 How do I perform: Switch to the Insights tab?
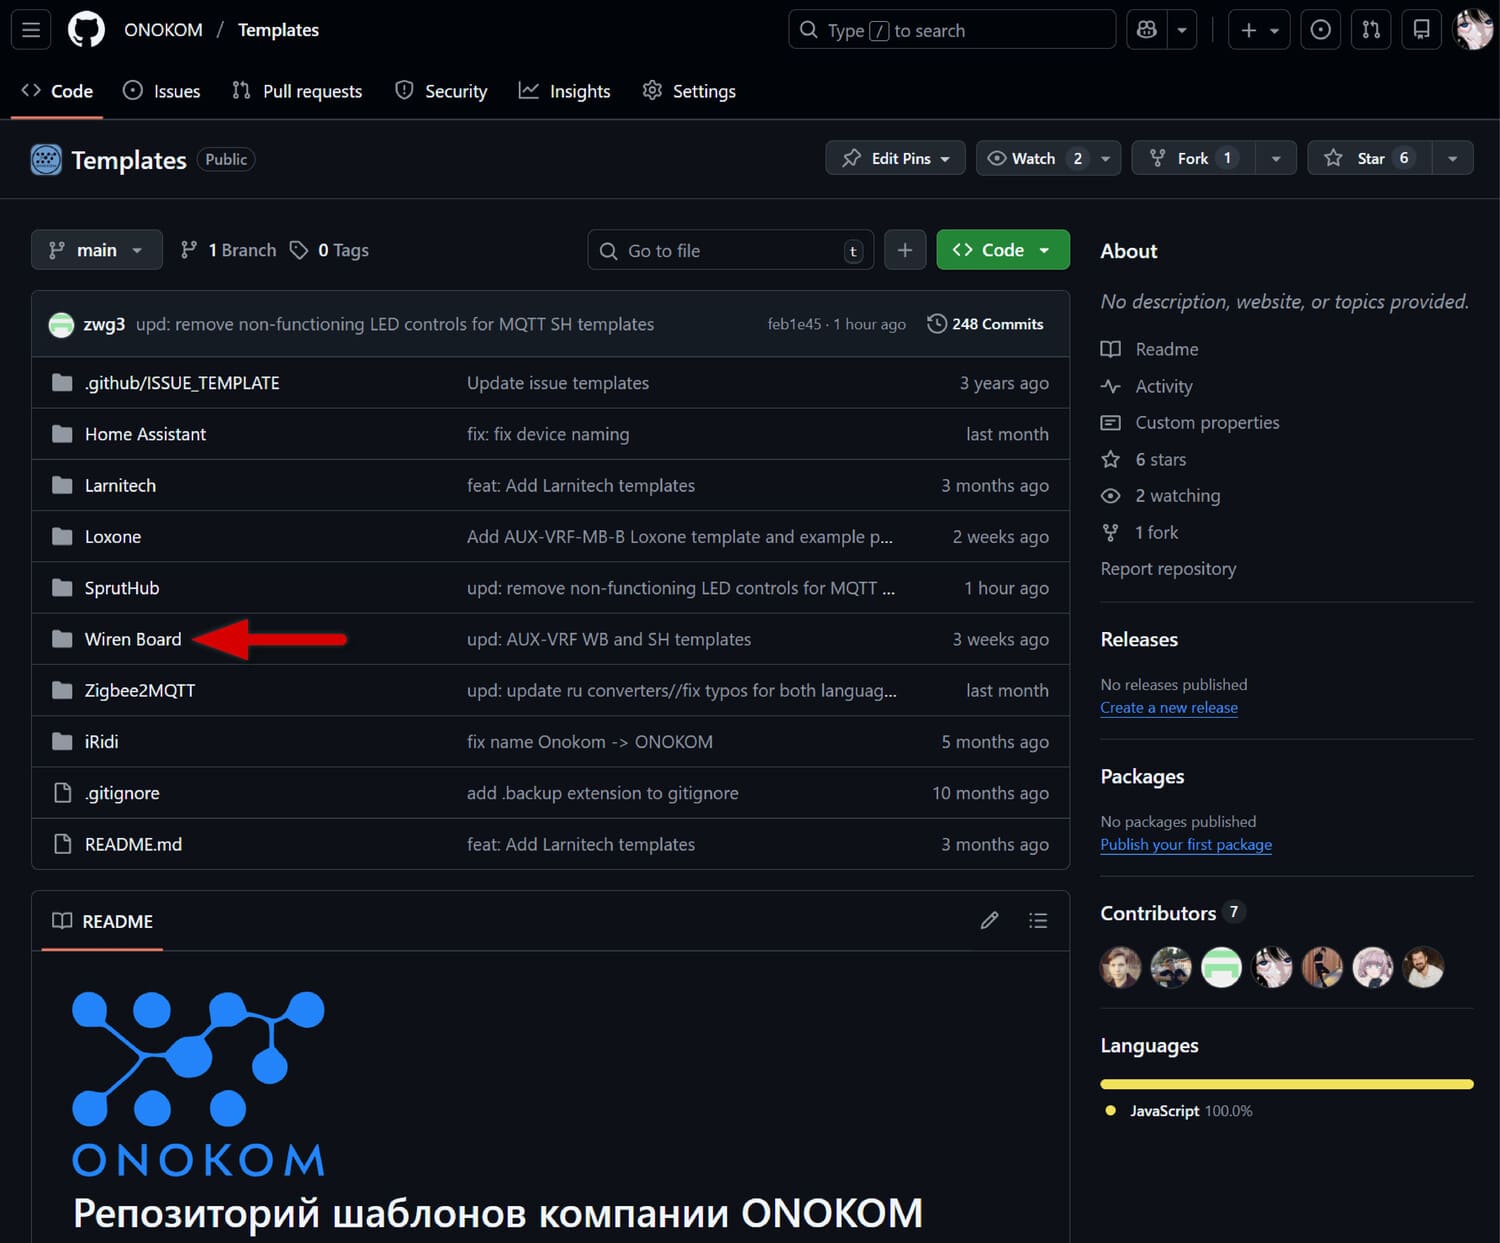565,90
